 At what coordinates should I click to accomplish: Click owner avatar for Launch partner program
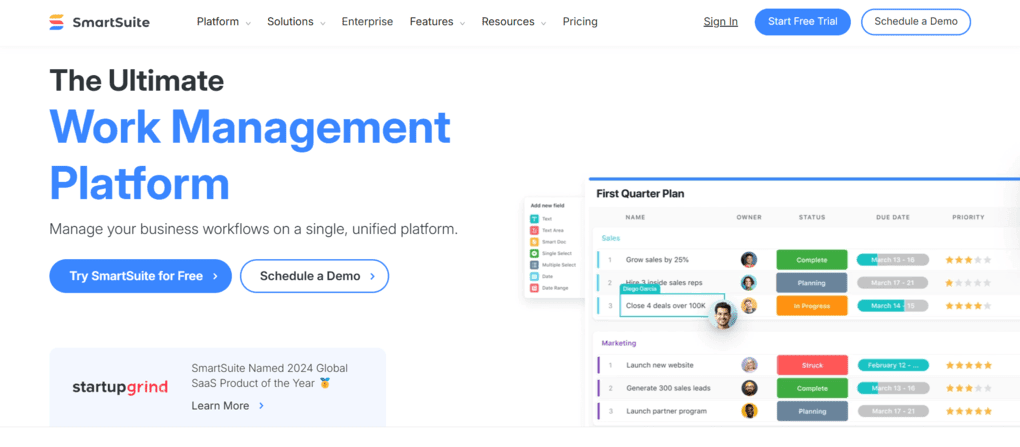749,411
